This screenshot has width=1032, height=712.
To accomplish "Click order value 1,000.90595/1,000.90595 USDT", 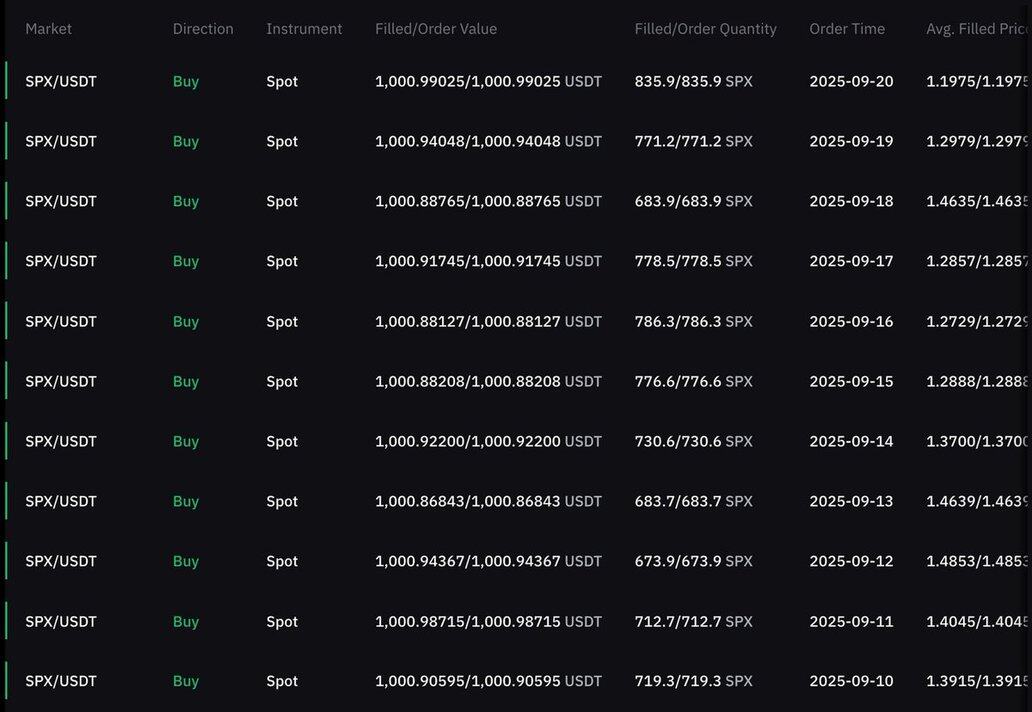I will 488,681.
